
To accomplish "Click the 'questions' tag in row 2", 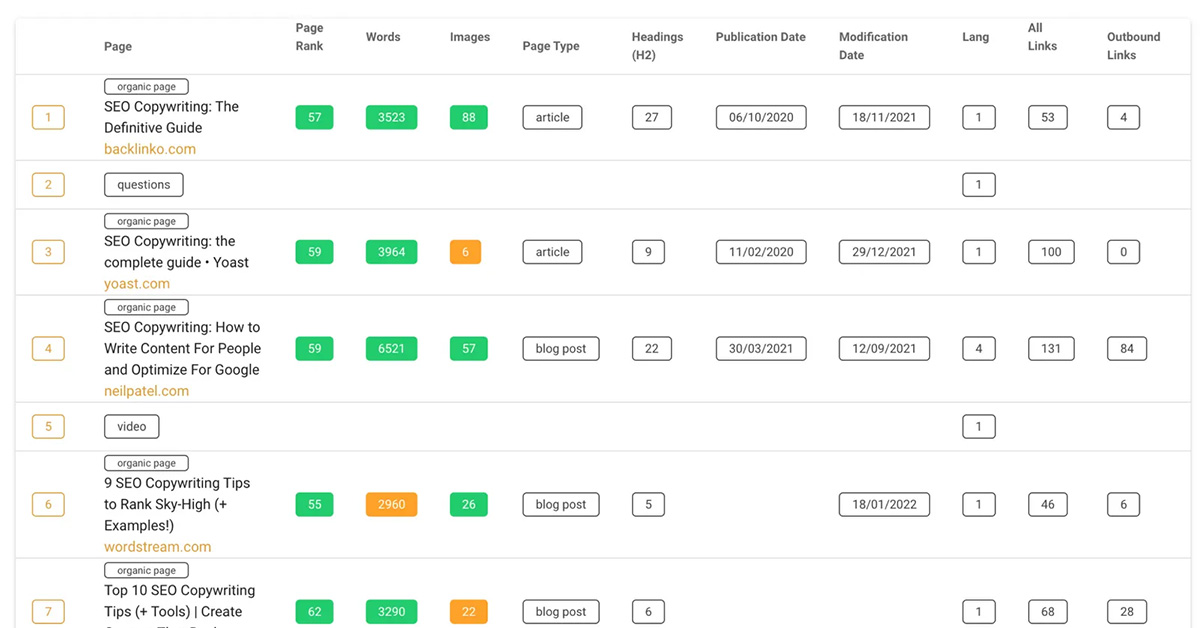I will tap(144, 185).
